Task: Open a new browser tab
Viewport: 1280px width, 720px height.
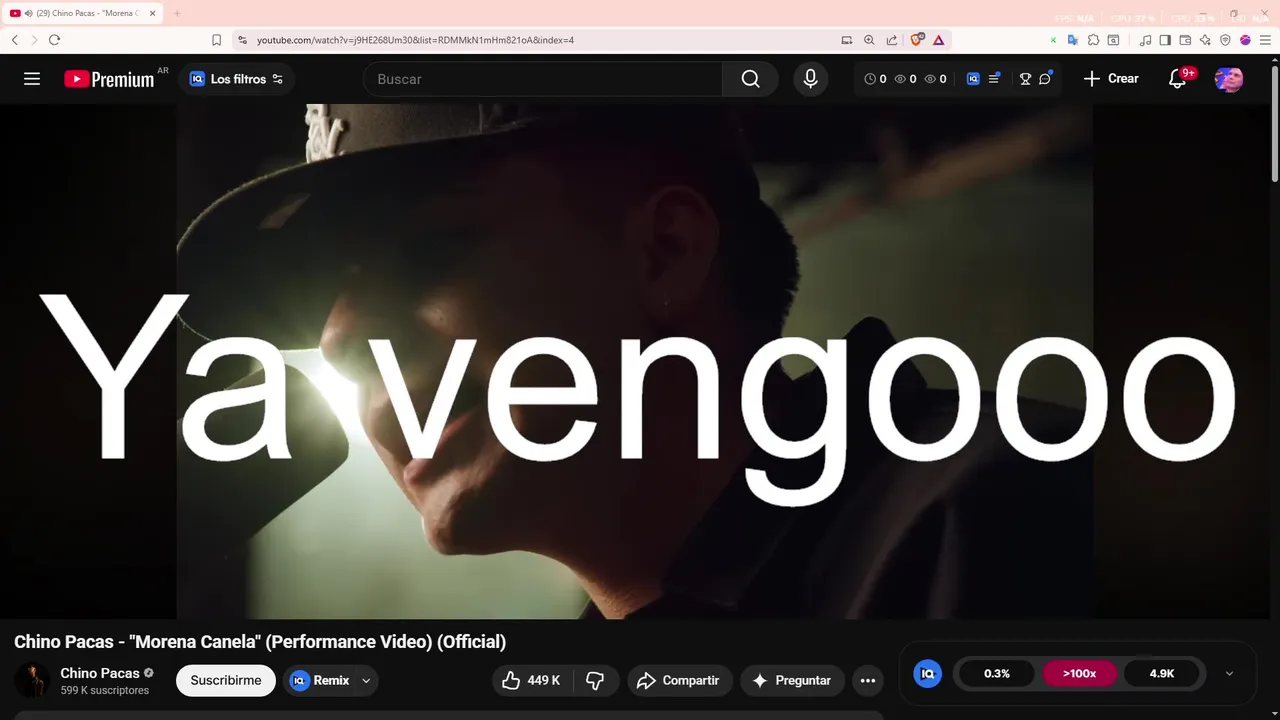Action: 177,13
